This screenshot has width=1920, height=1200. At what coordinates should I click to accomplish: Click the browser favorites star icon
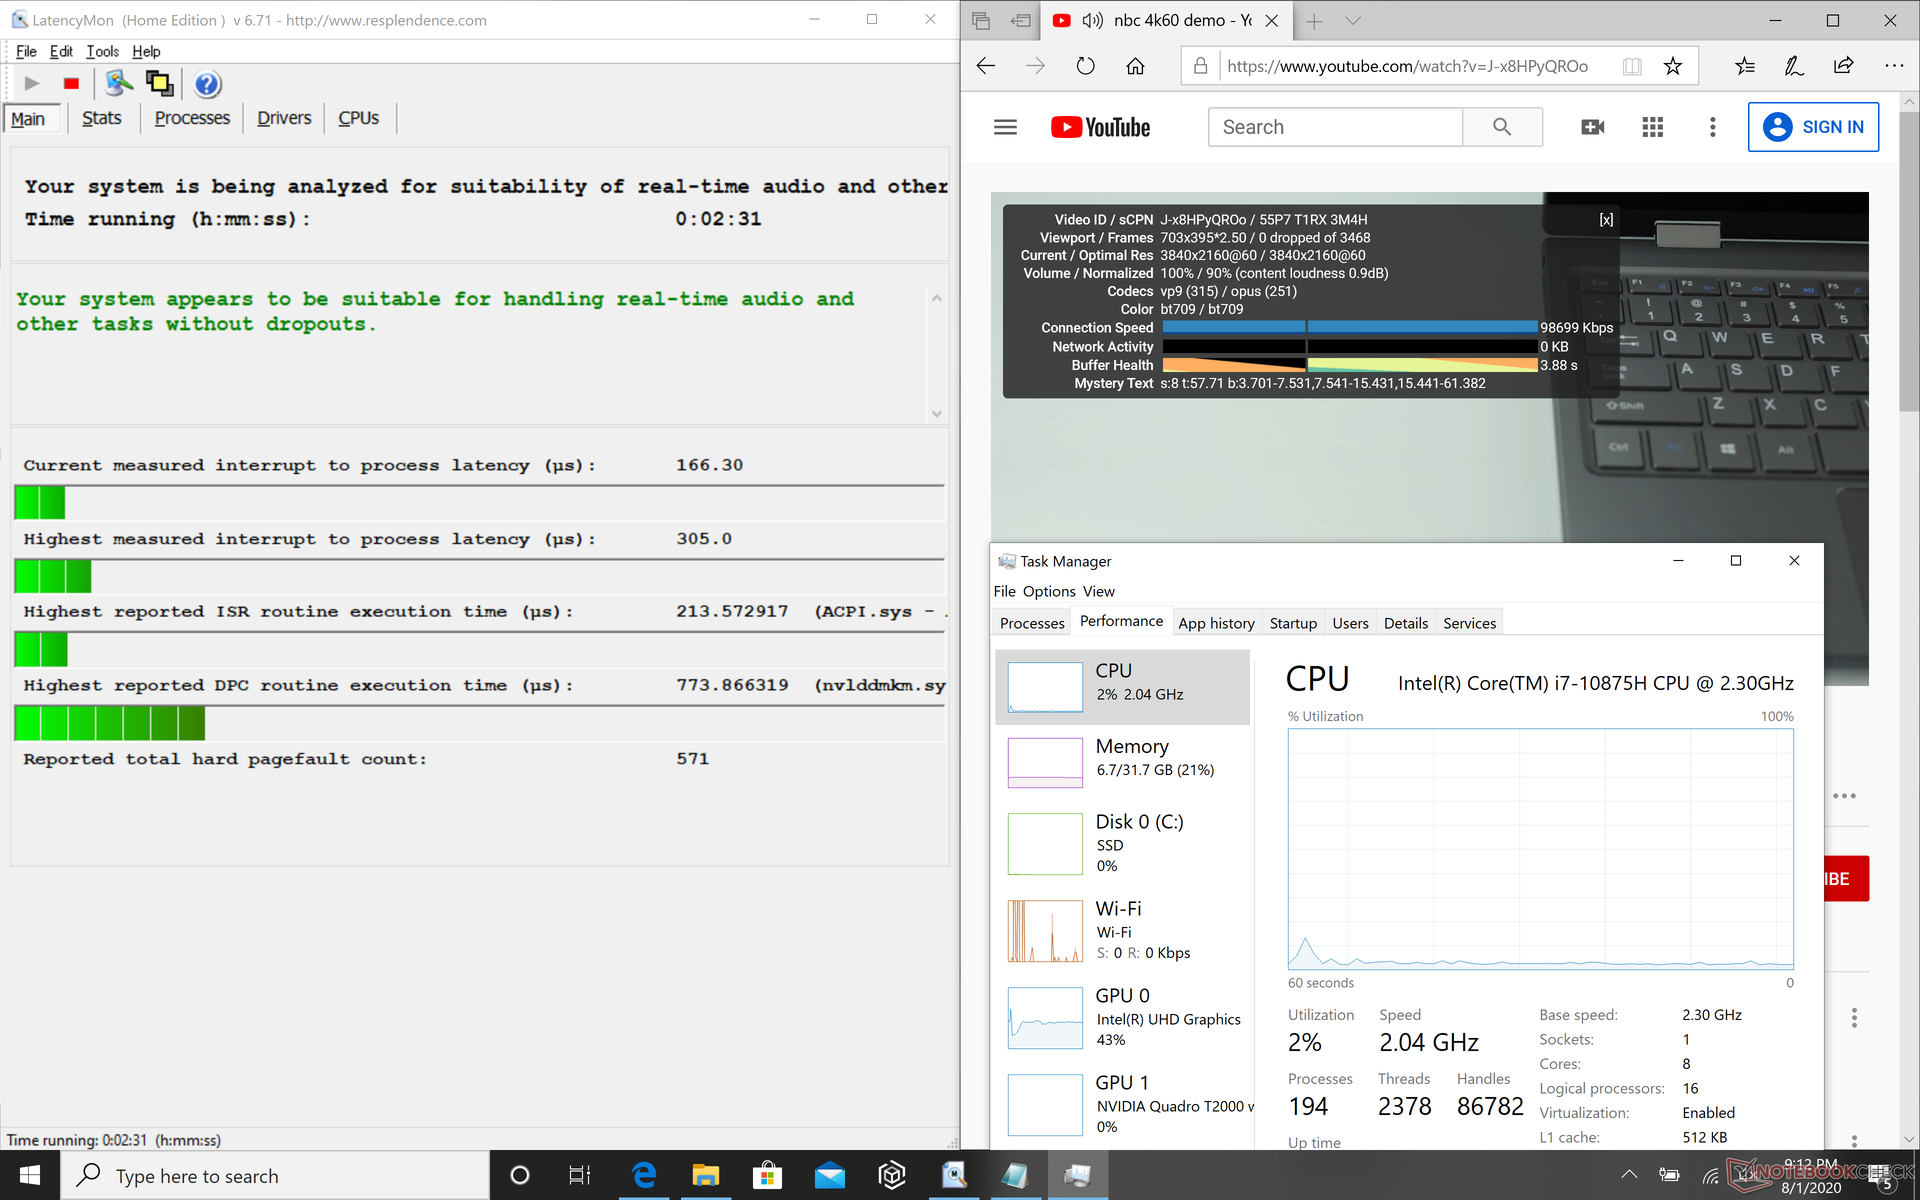click(x=1672, y=66)
